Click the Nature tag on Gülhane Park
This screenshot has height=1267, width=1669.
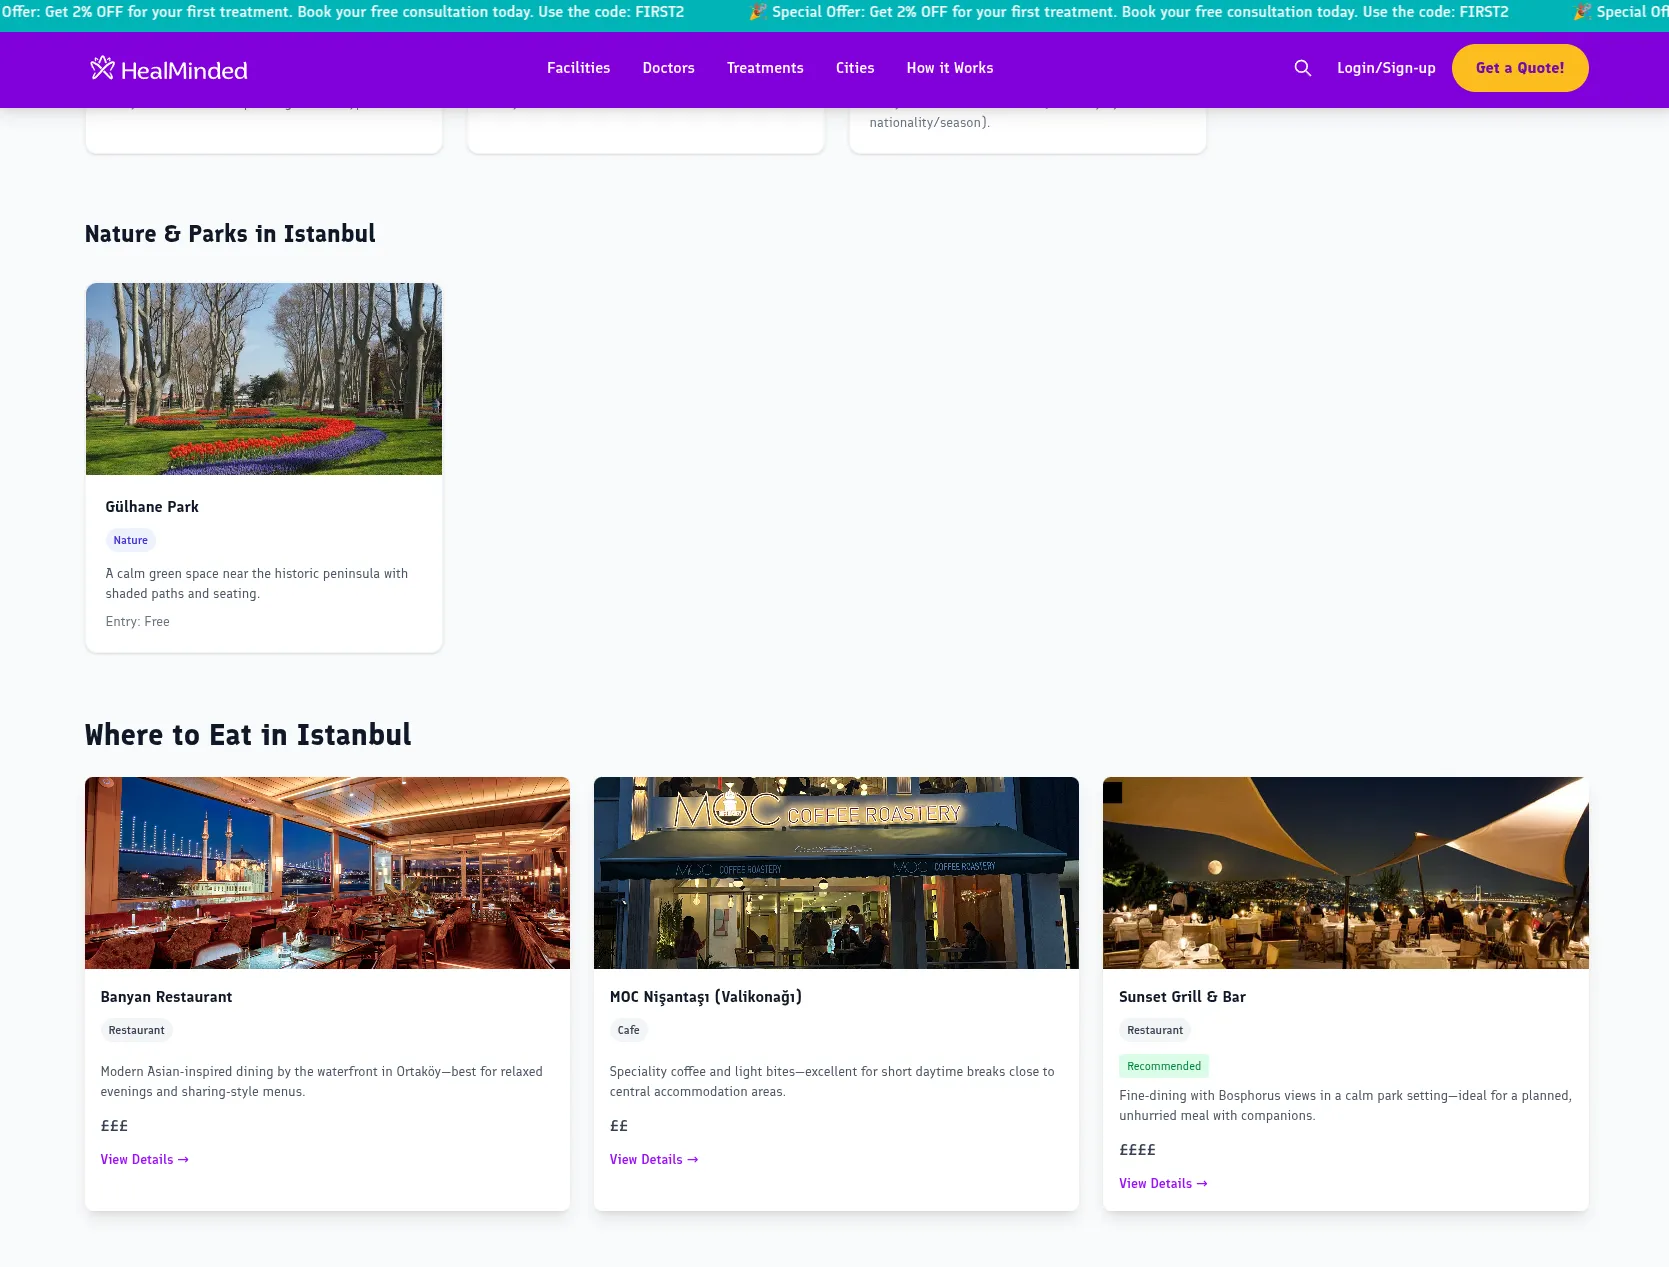(131, 540)
